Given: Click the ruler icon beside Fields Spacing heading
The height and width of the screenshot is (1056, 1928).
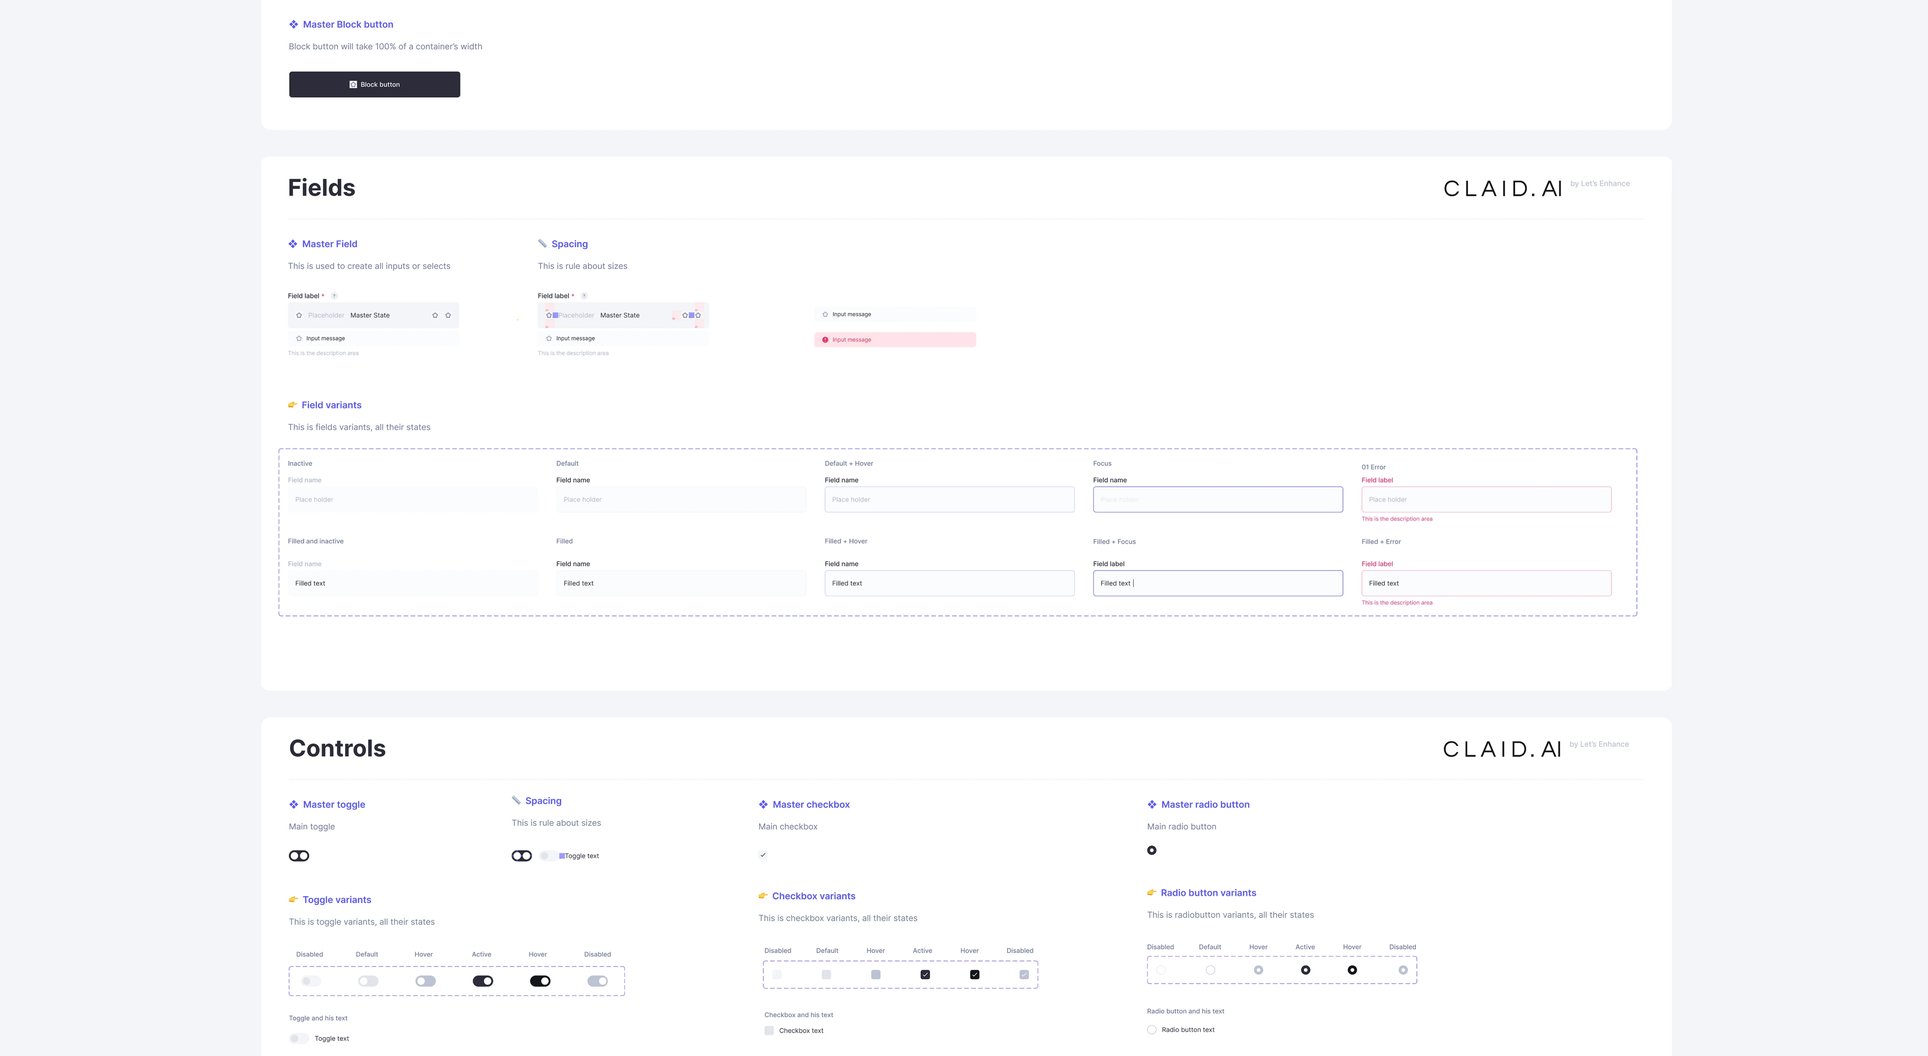Looking at the screenshot, I should coord(542,243).
